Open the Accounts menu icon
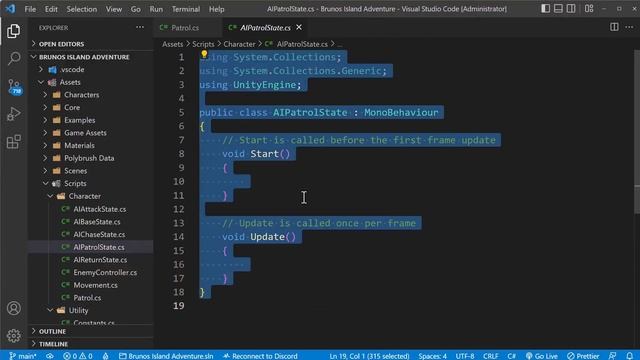The width and height of the screenshot is (640, 360). pyautogui.click(x=13, y=308)
